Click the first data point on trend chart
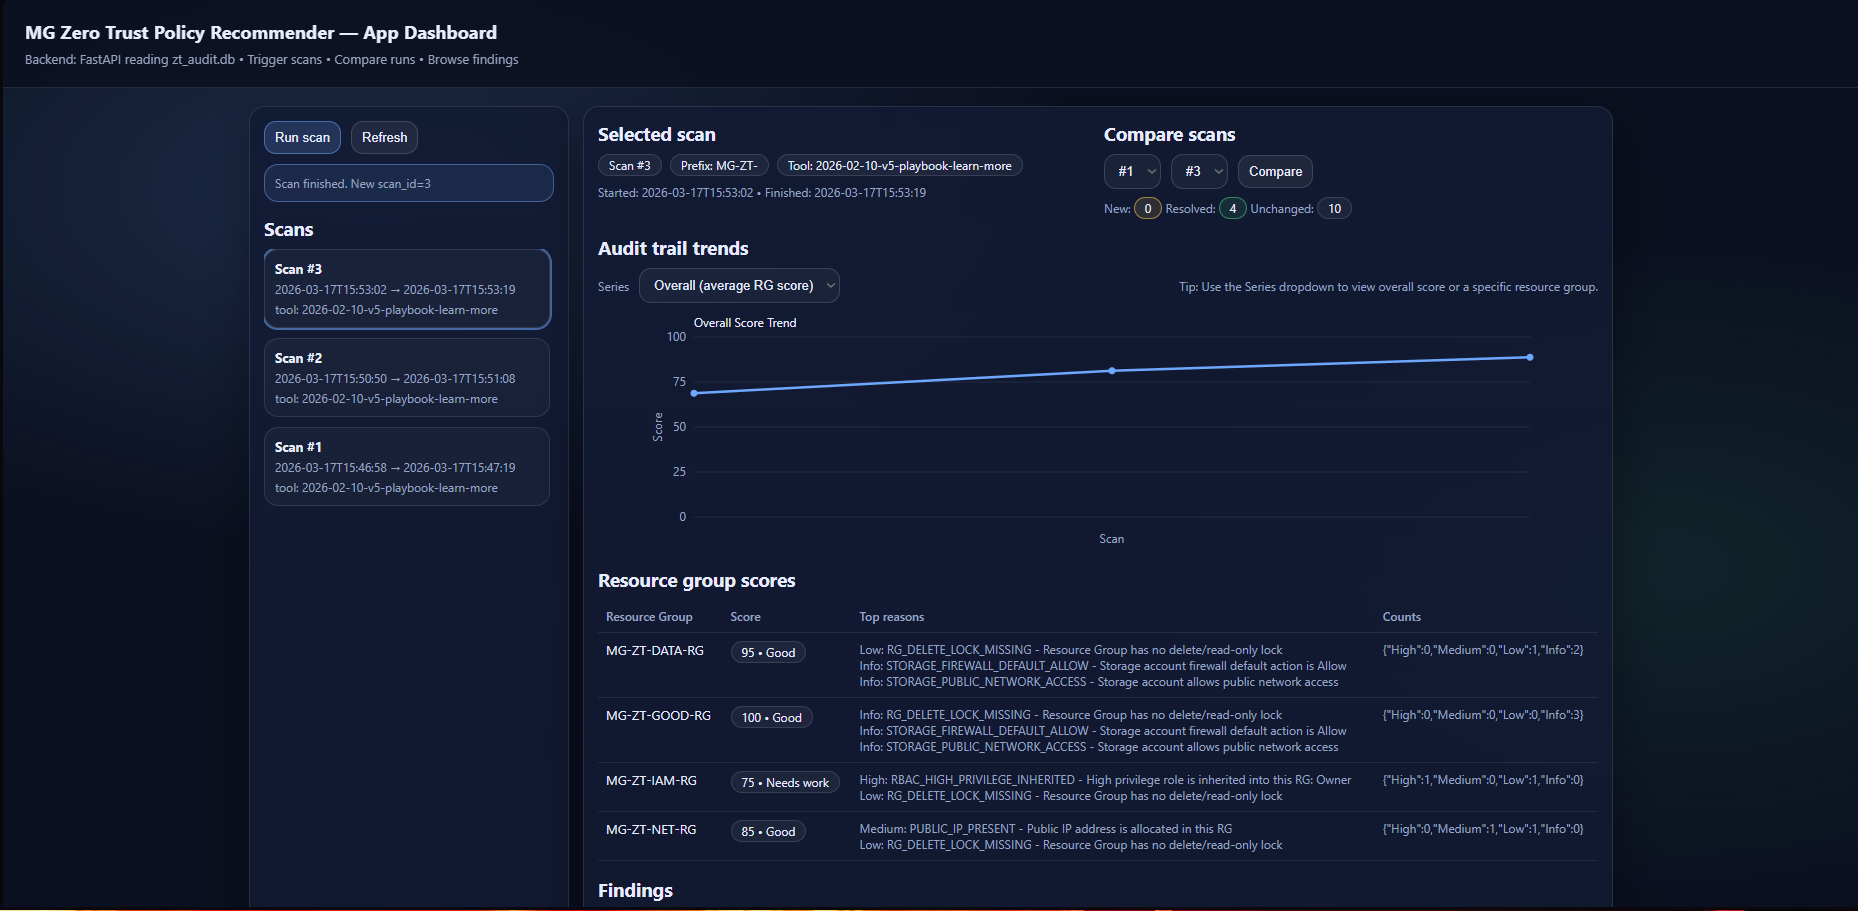The width and height of the screenshot is (1858, 911). (694, 393)
